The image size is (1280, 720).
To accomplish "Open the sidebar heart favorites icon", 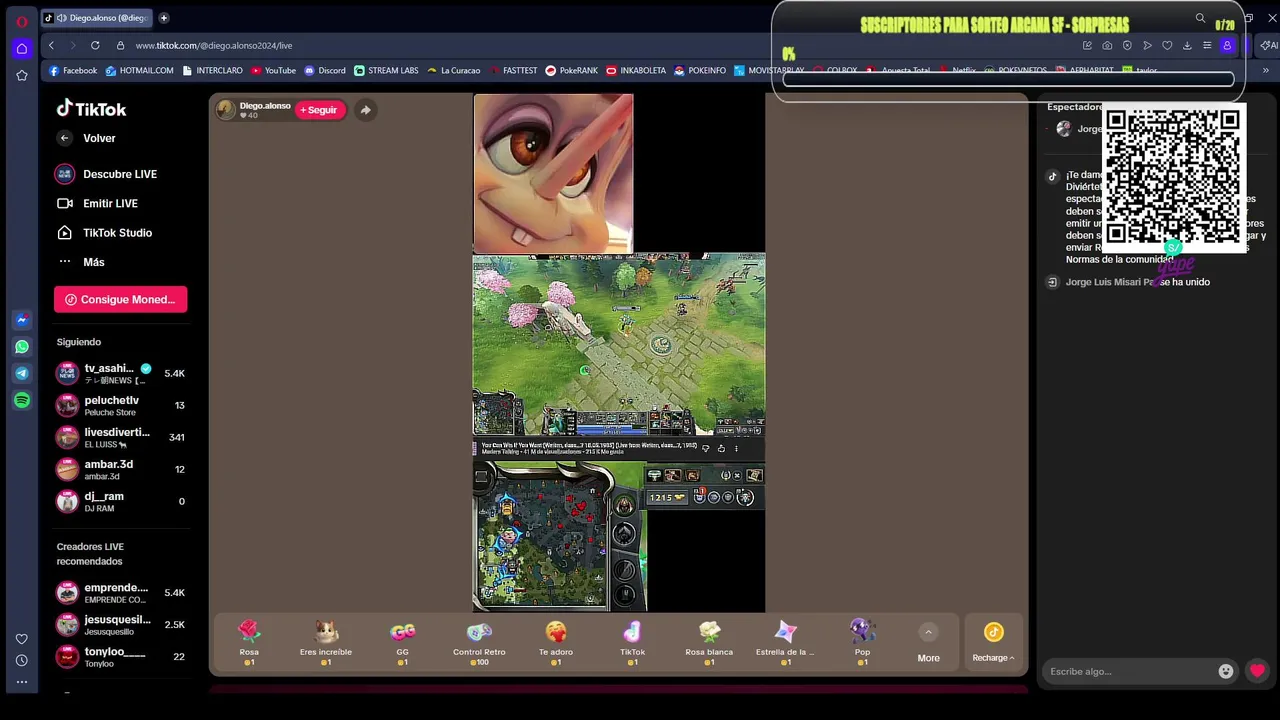I will click(21, 639).
